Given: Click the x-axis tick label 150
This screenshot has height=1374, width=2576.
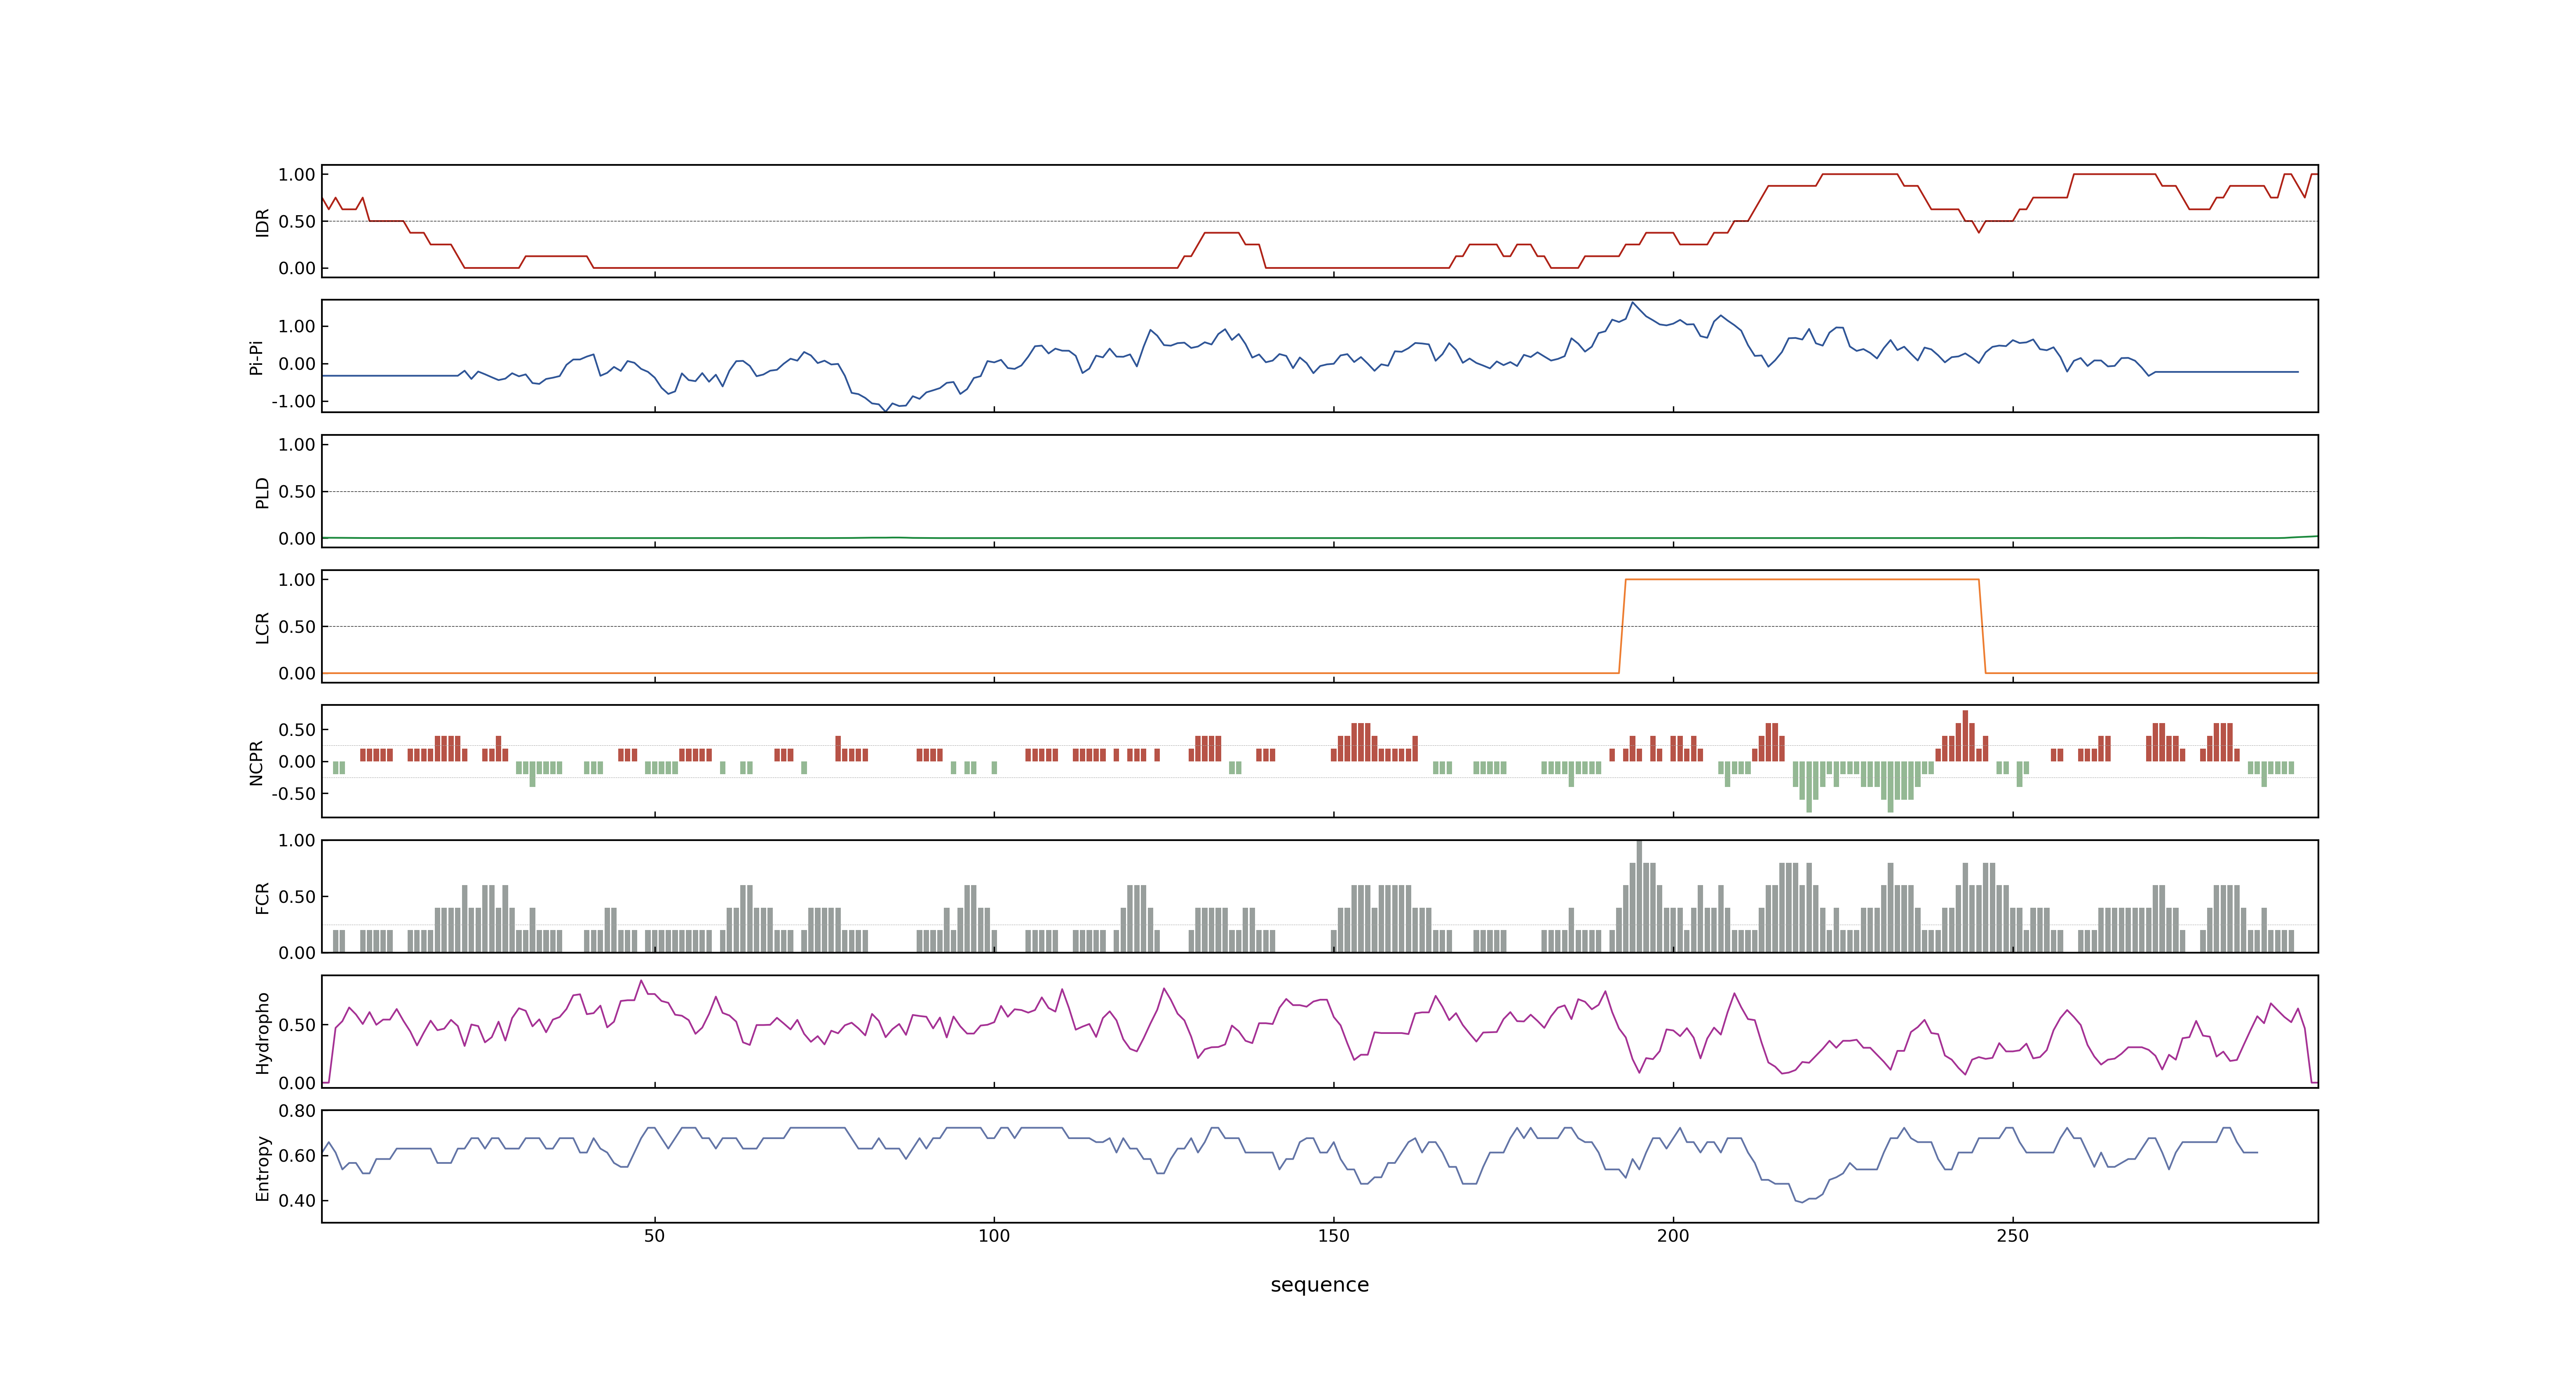Looking at the screenshot, I should [1333, 1236].
